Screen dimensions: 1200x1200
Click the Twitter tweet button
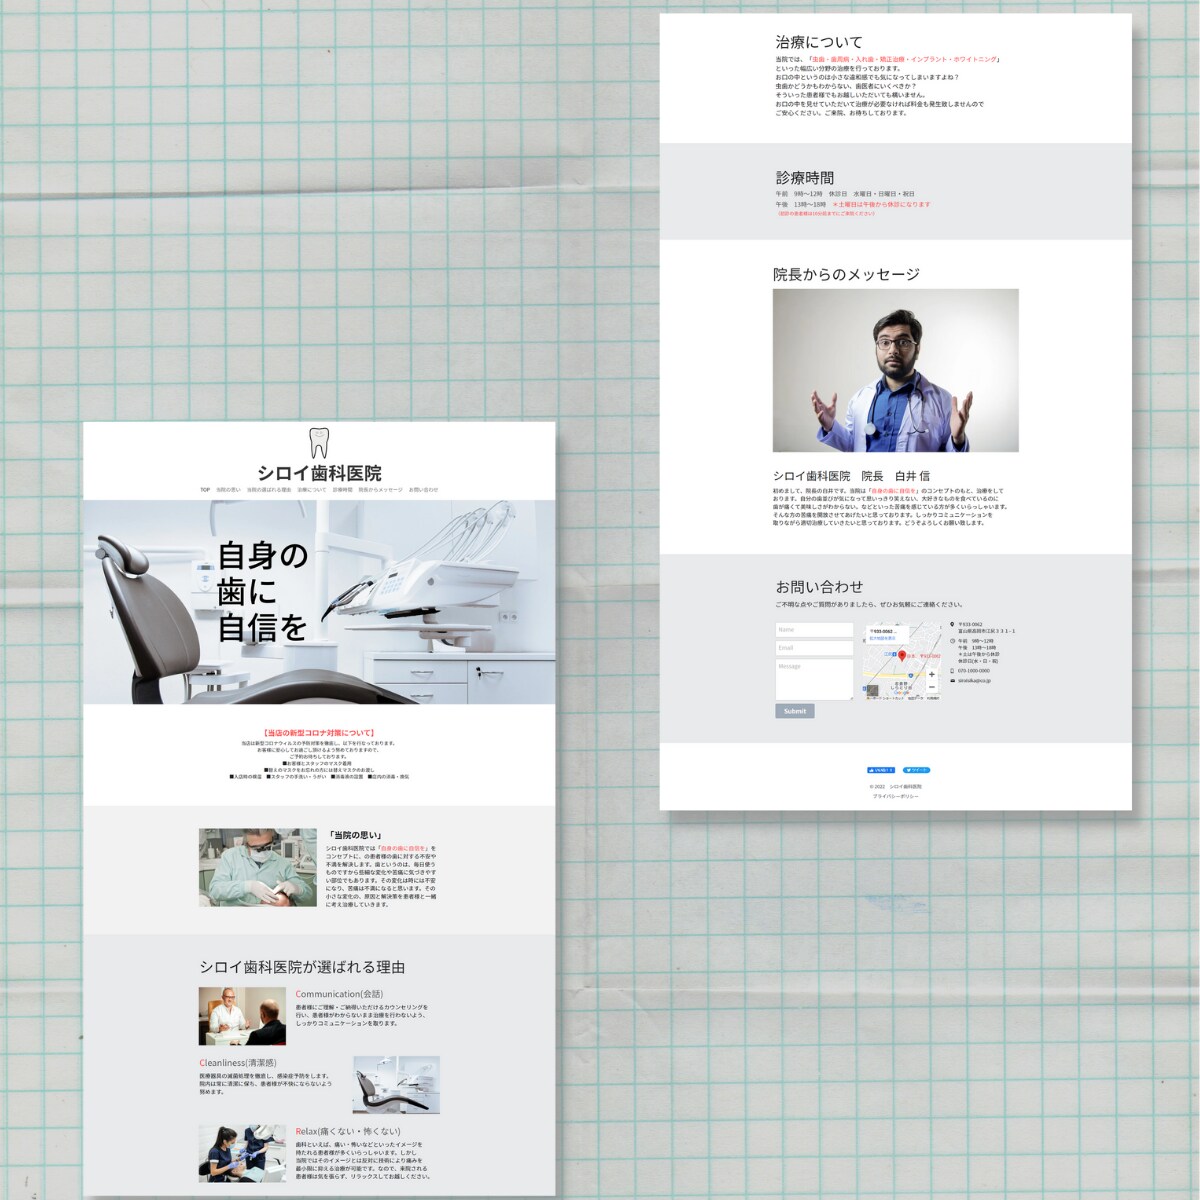point(916,771)
